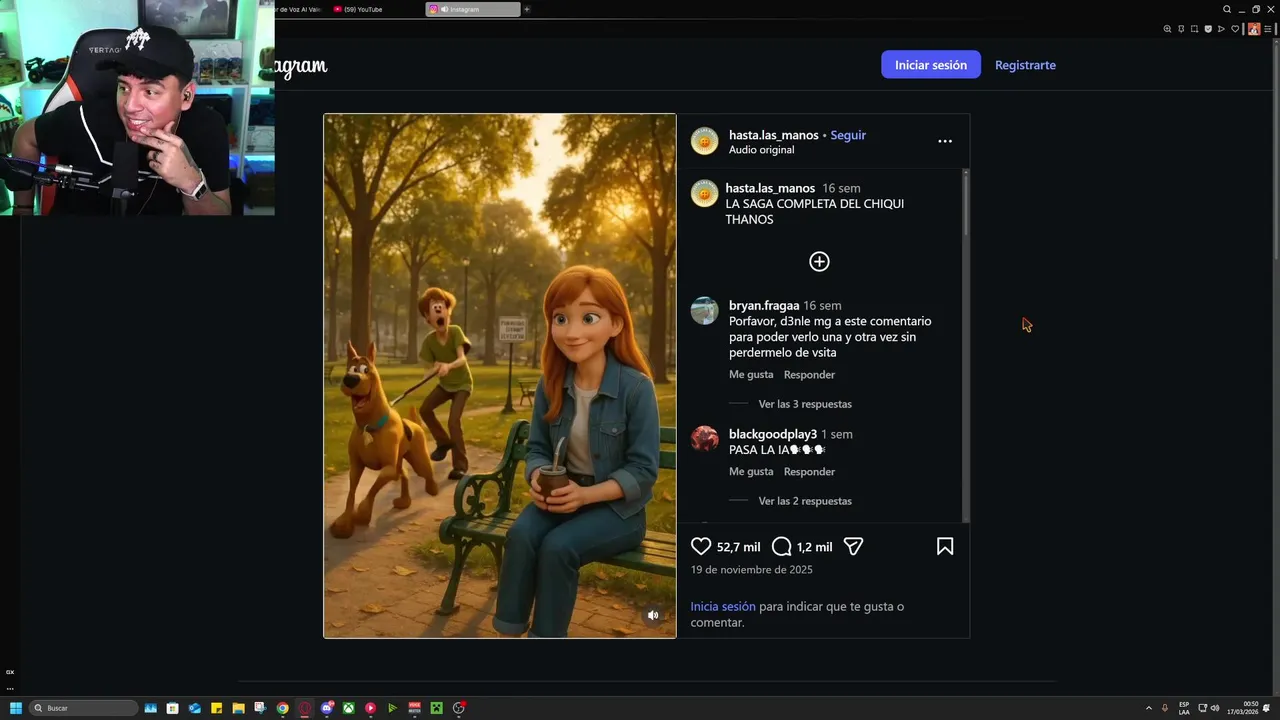Open a new browser tab with plus button
Viewport: 1280px width, 720px height.
coord(527,9)
